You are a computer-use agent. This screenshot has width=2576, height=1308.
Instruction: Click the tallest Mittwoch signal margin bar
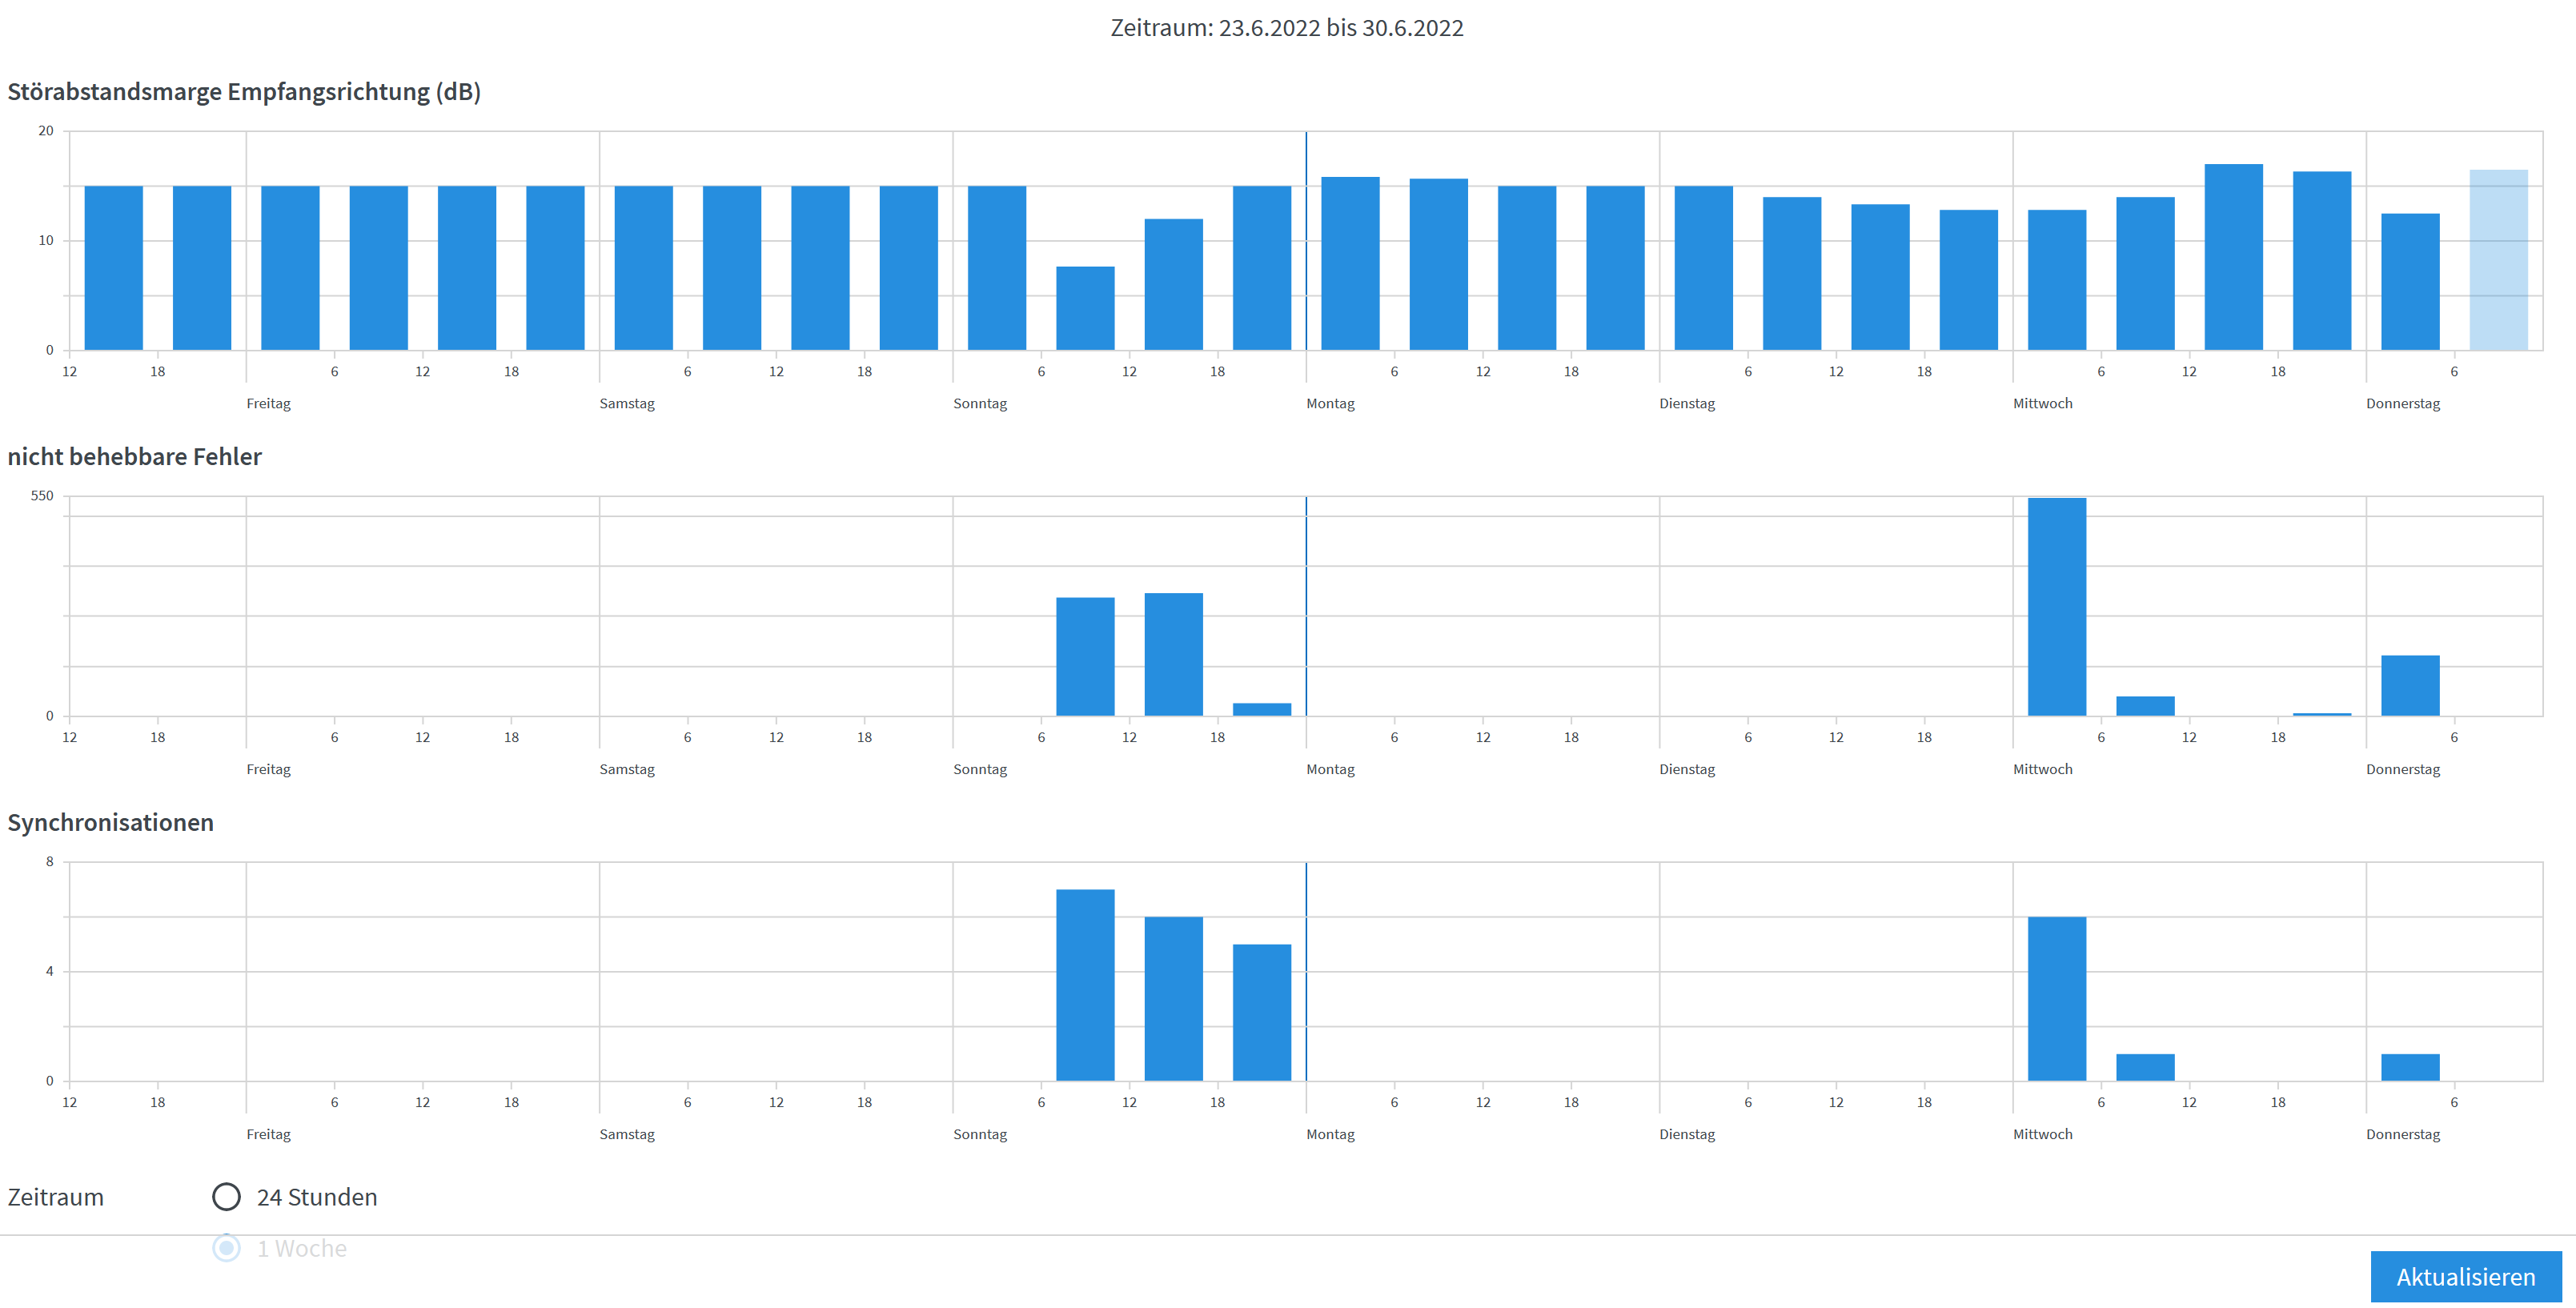(x=2233, y=257)
